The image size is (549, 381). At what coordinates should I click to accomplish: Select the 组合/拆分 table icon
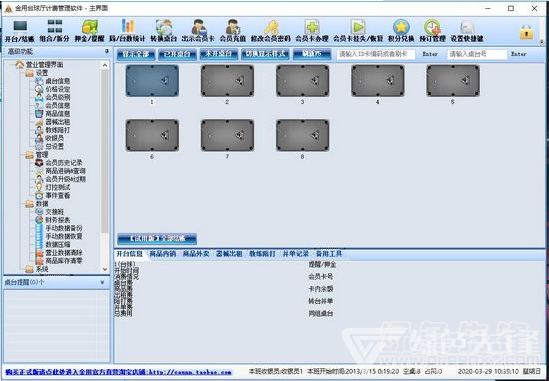point(55,26)
